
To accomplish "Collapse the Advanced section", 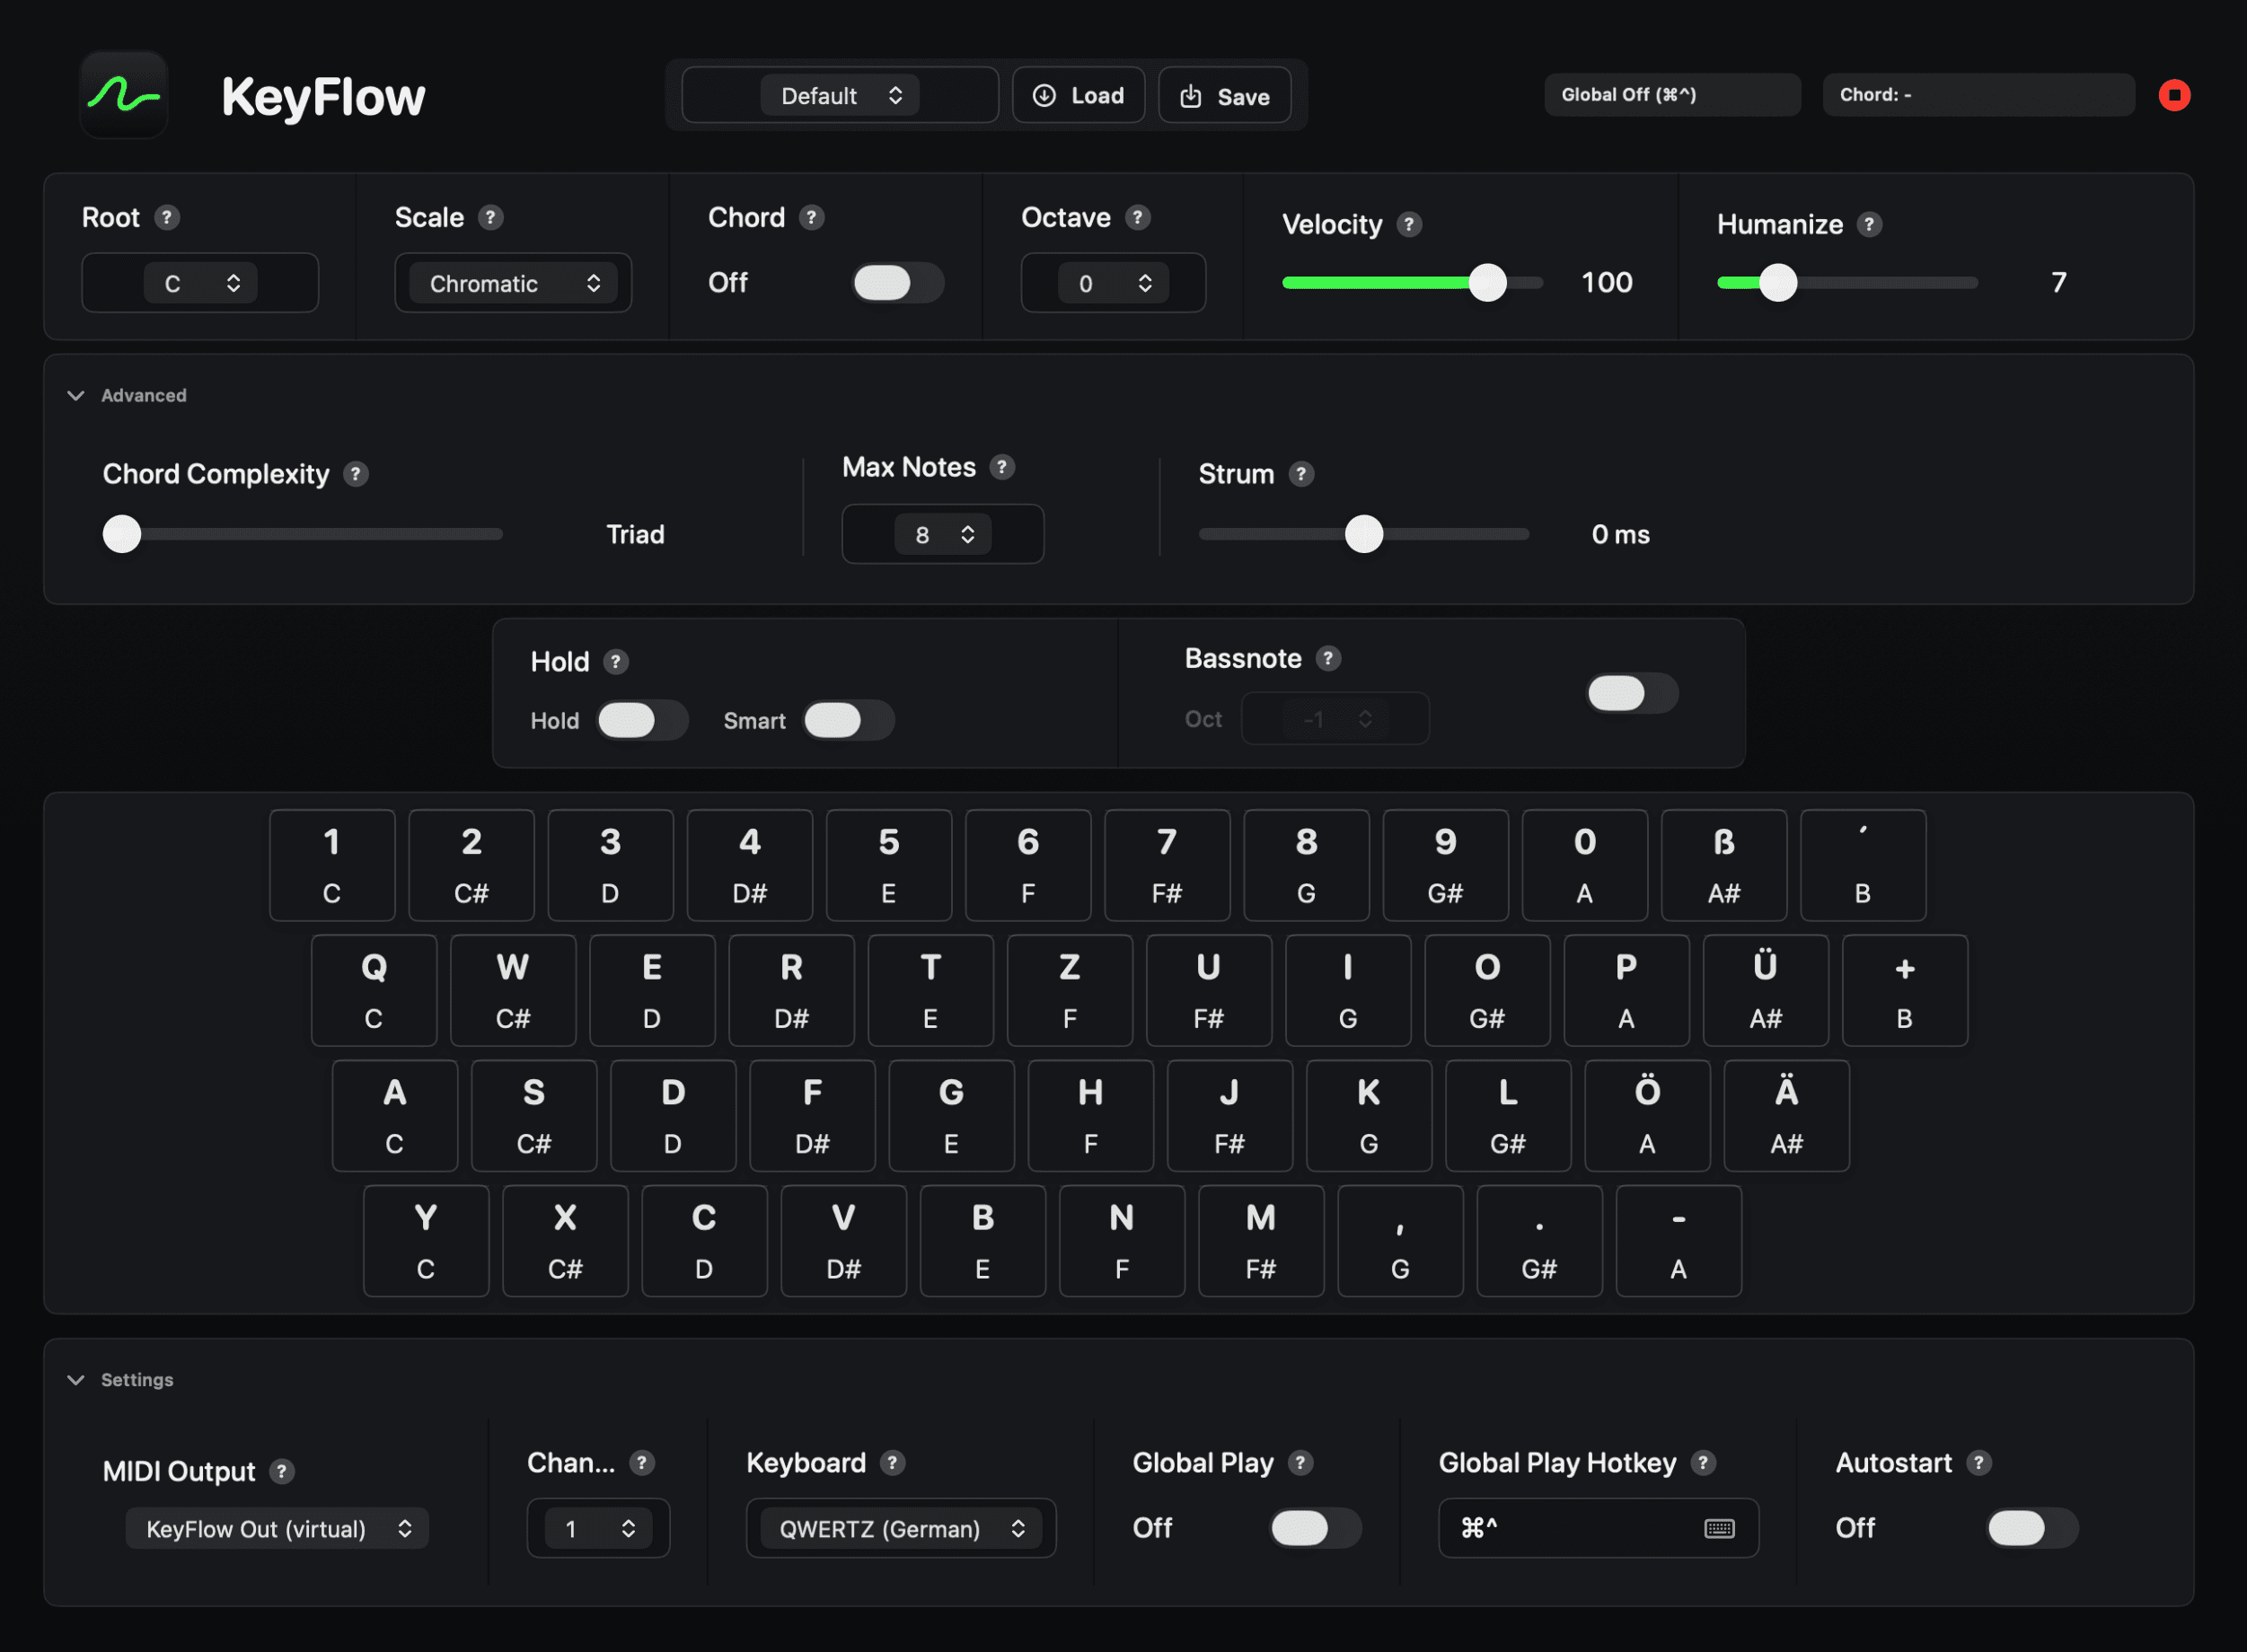I will [76, 396].
